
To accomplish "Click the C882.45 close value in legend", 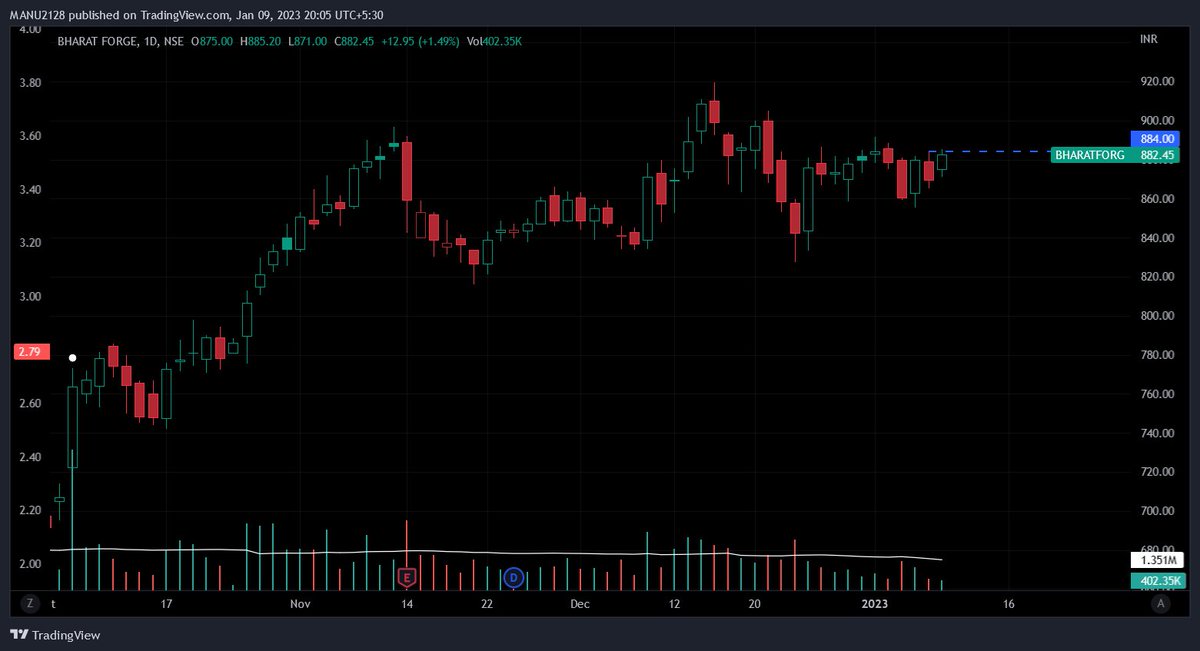I will pyautogui.click(x=354, y=41).
